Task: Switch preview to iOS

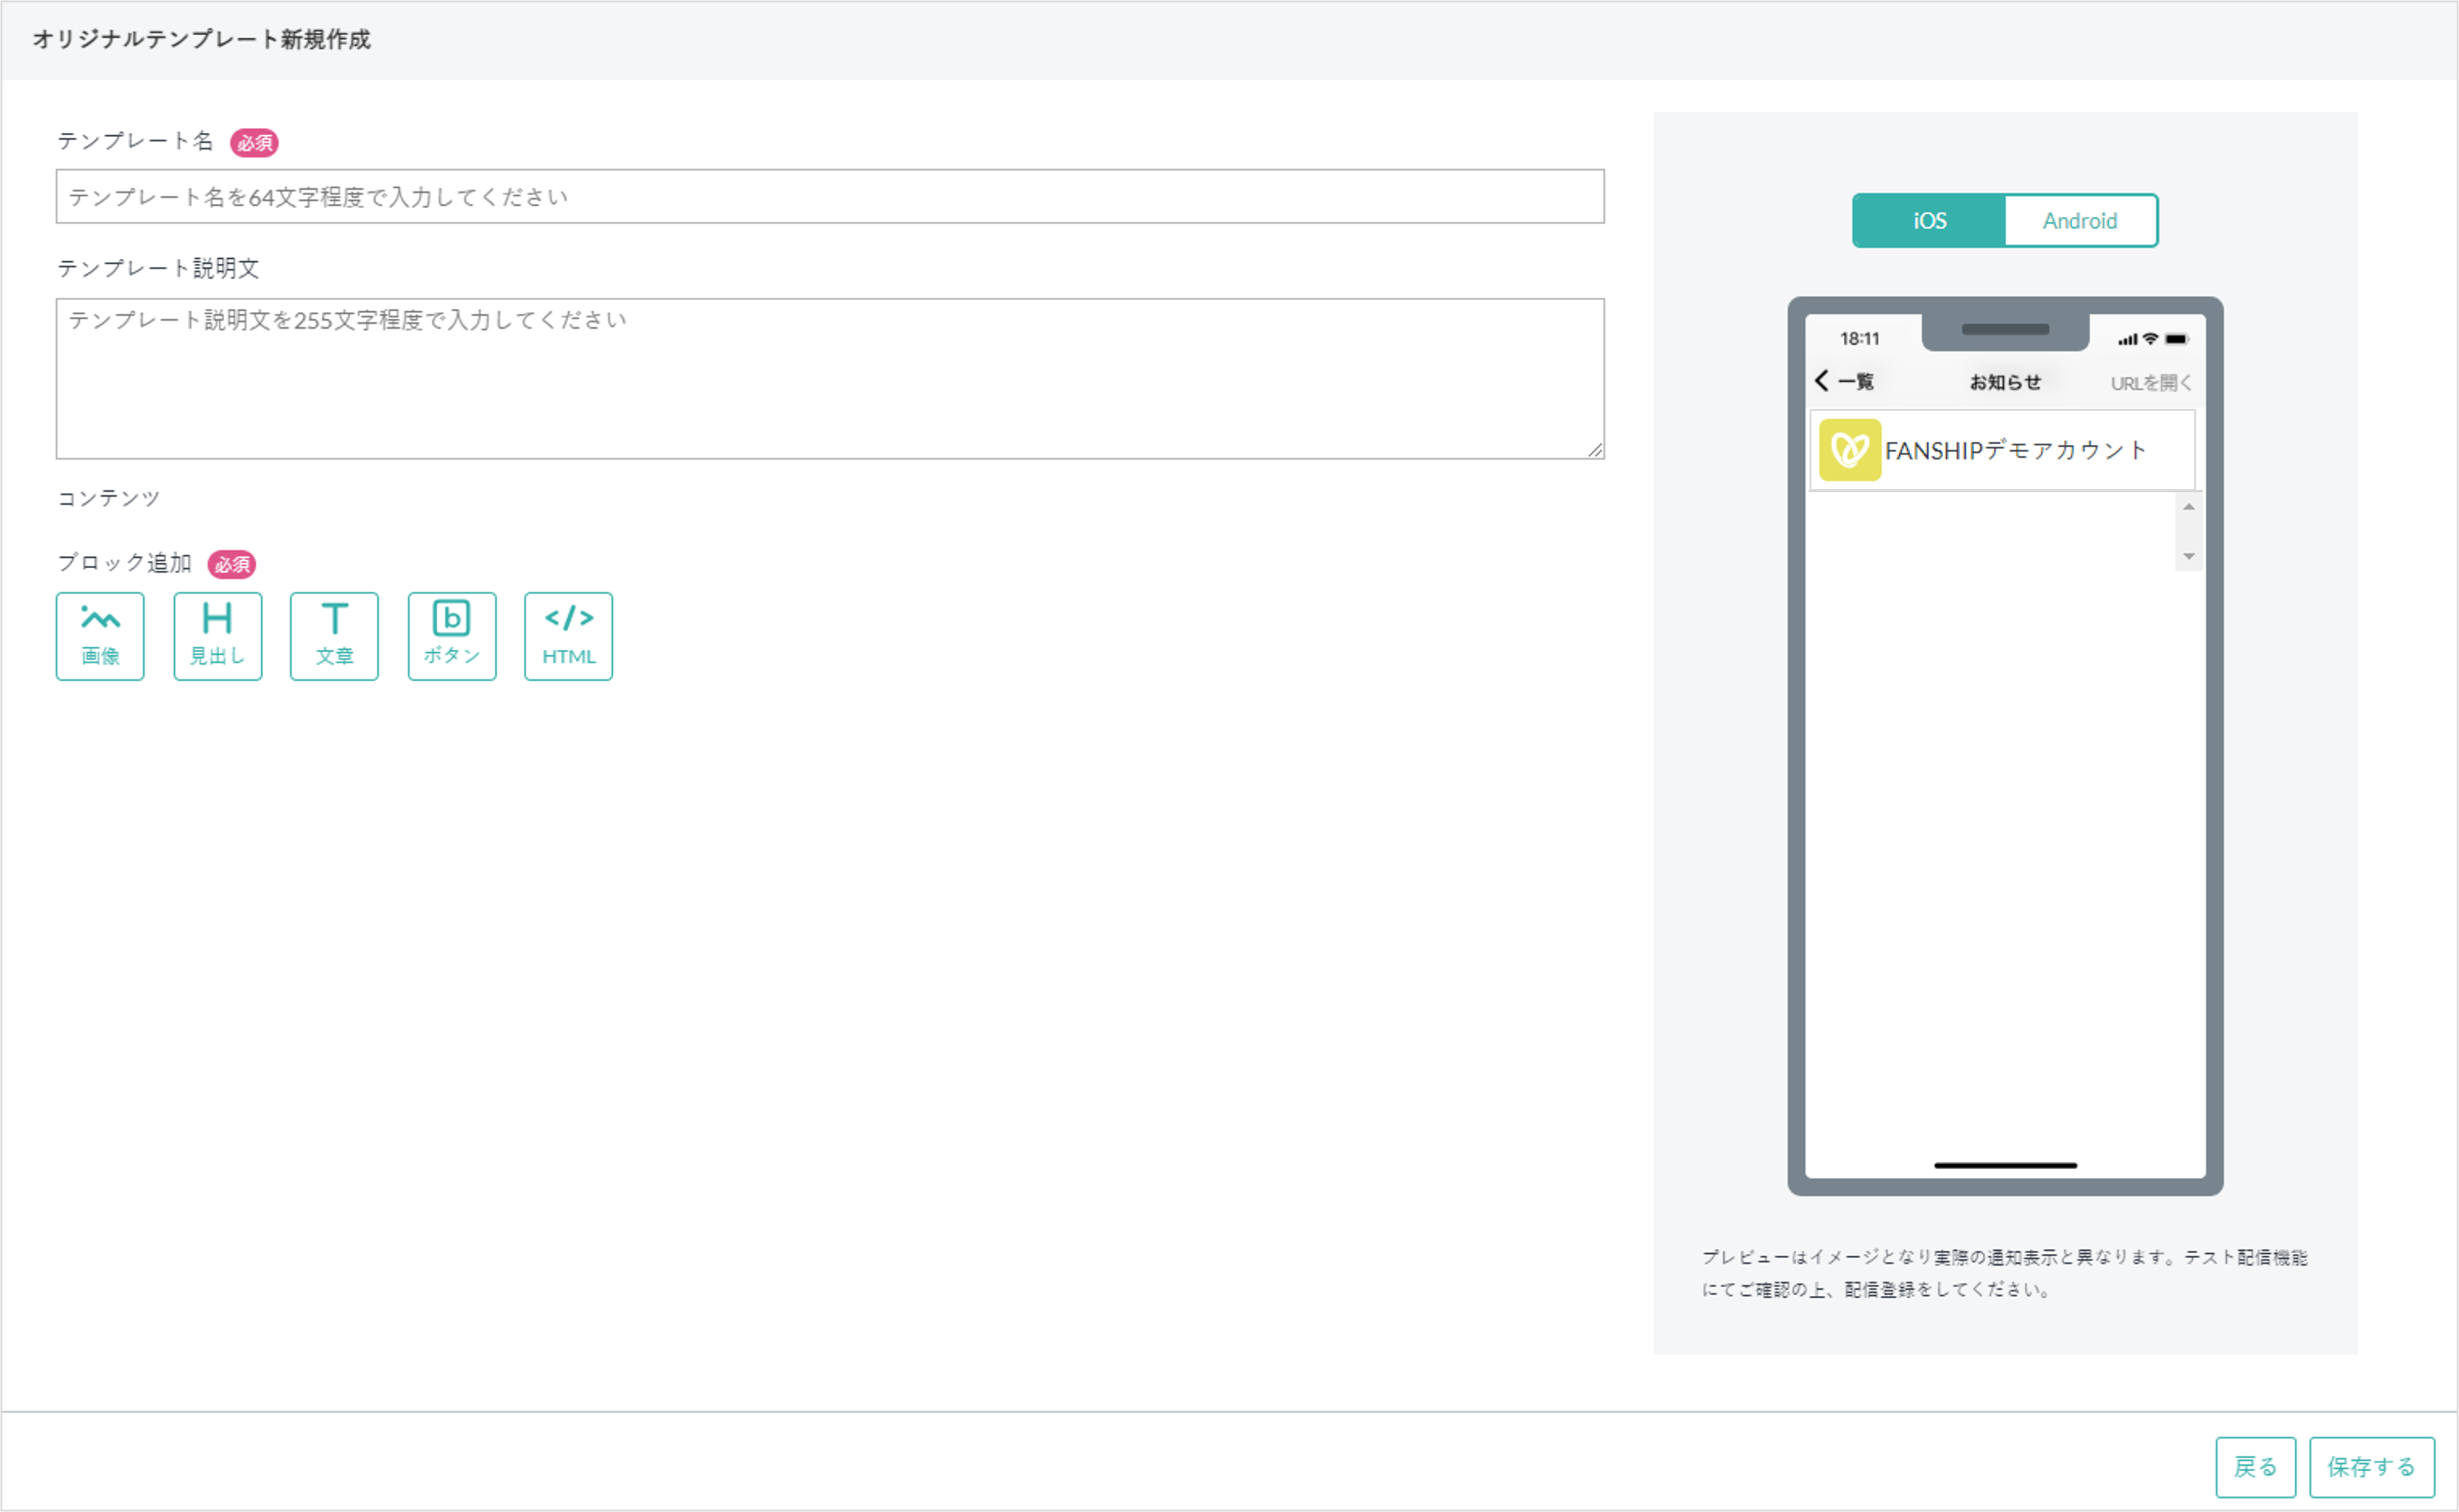Action: pyautogui.click(x=1929, y=220)
